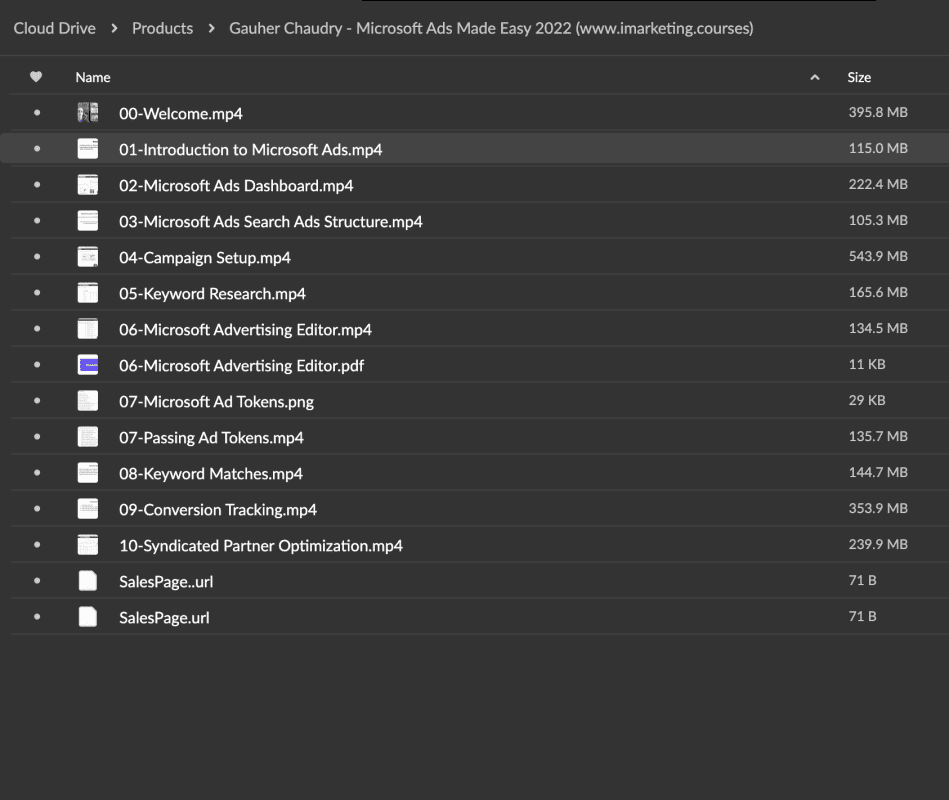Image resolution: width=949 pixels, height=800 pixels.
Task: Select 09-Conversion Tracking.mp4 file name
Action: click(218, 510)
